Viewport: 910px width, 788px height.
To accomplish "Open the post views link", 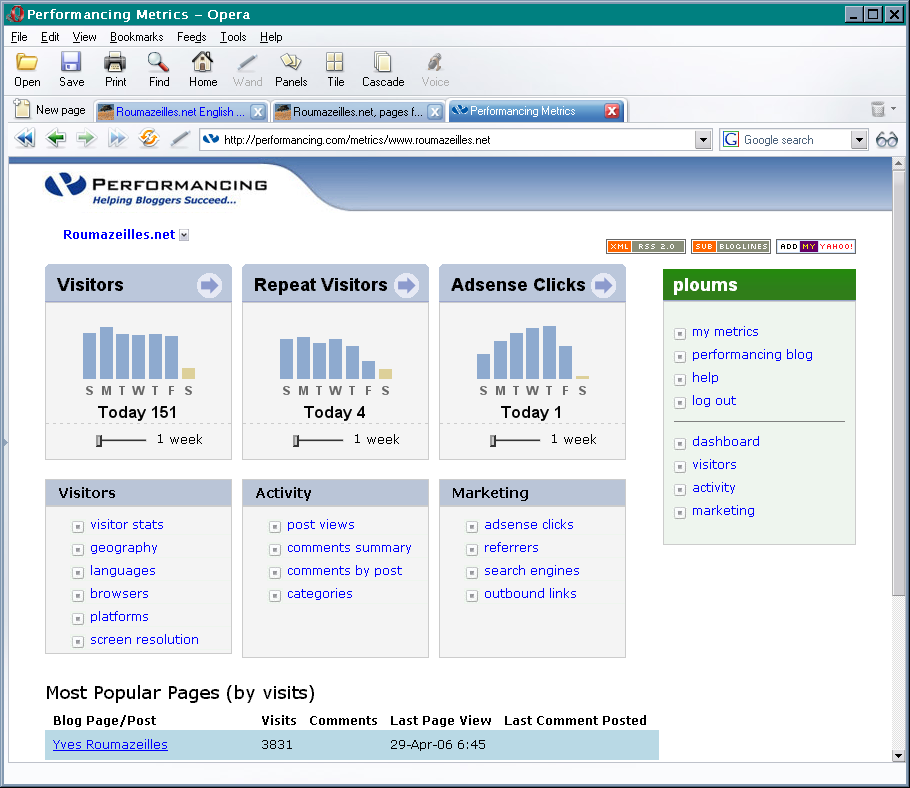I will click(x=320, y=525).
